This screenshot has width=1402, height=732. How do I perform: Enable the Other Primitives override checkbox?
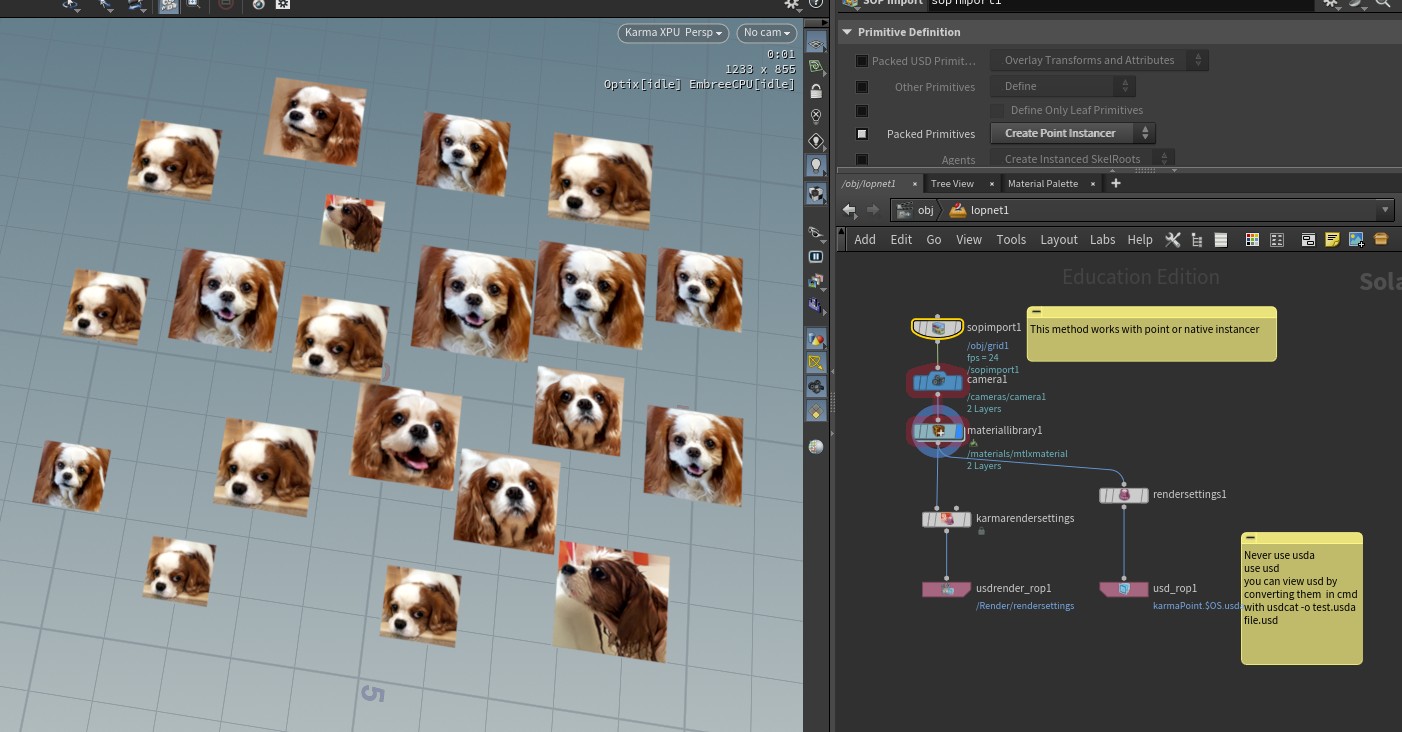tap(862, 87)
